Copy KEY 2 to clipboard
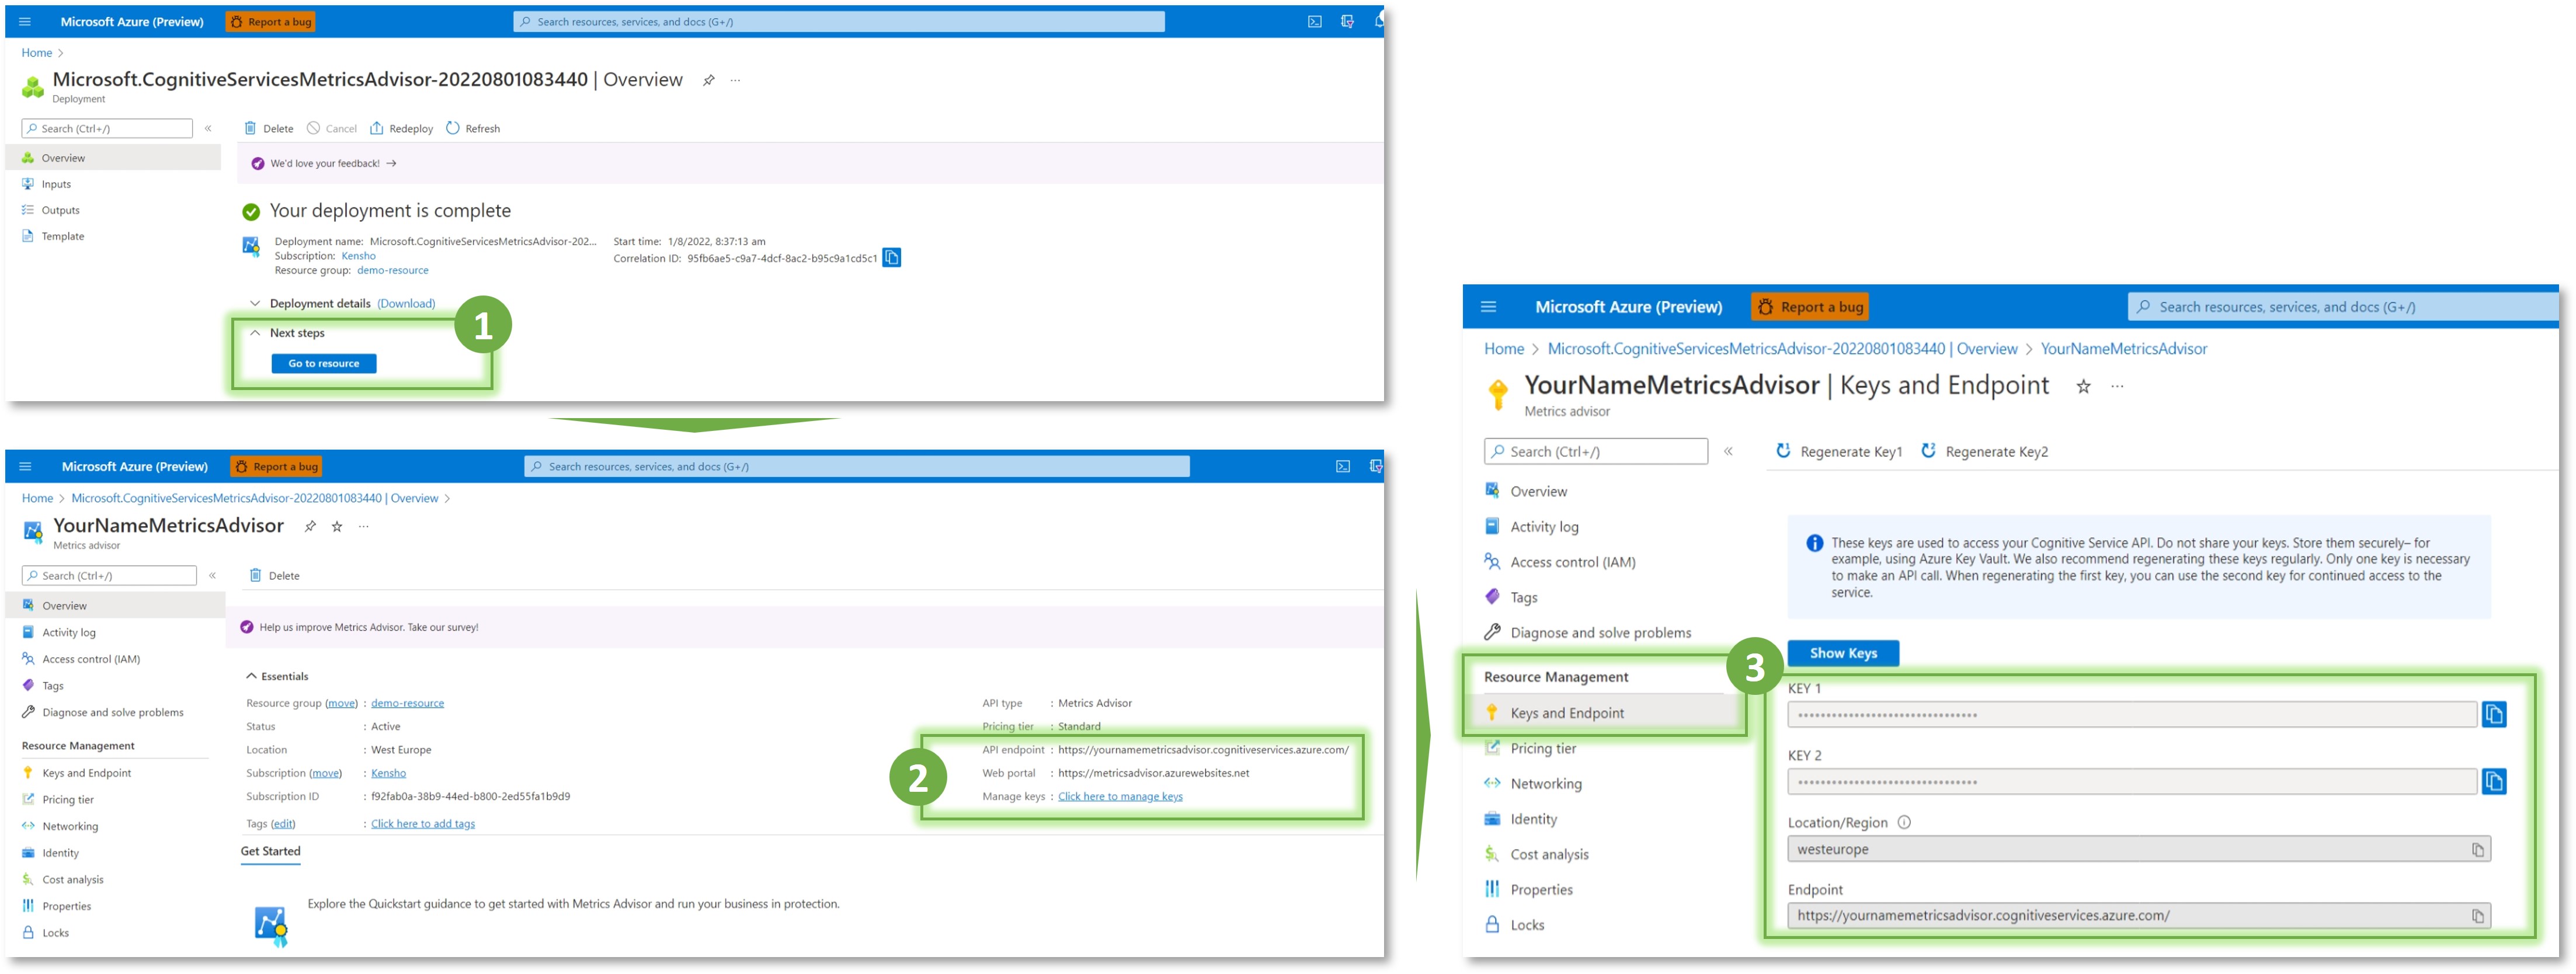The height and width of the screenshot is (974, 2576). point(2493,781)
